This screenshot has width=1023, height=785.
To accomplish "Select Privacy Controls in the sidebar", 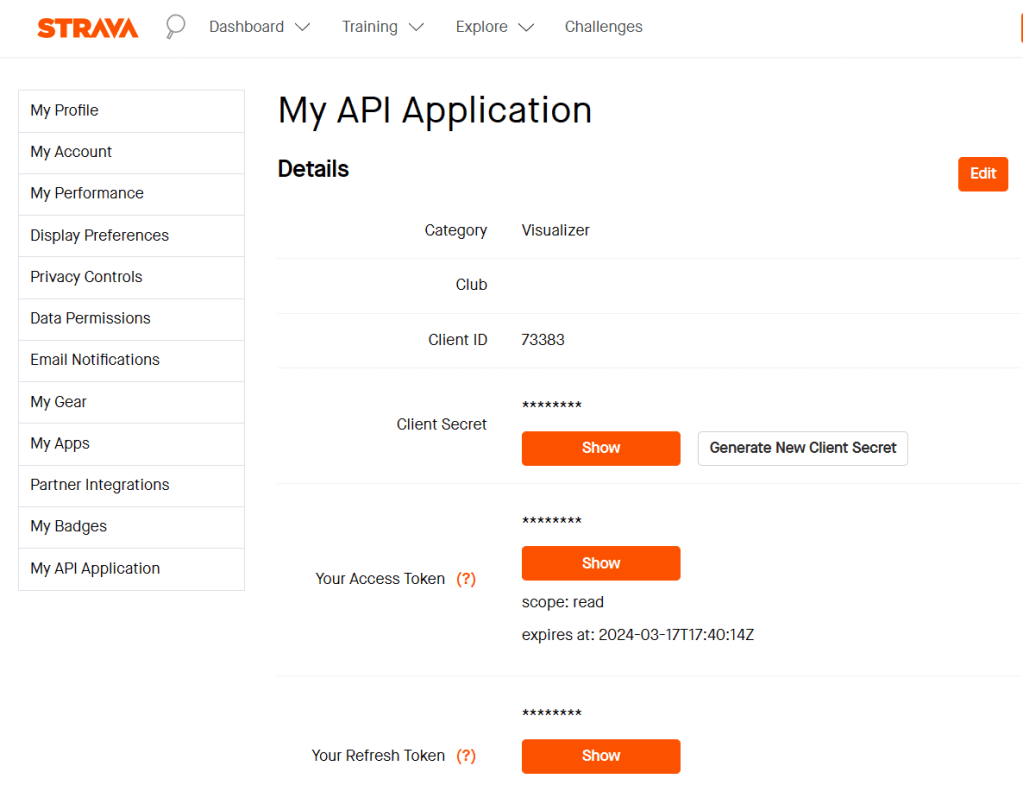I will click(x=86, y=277).
